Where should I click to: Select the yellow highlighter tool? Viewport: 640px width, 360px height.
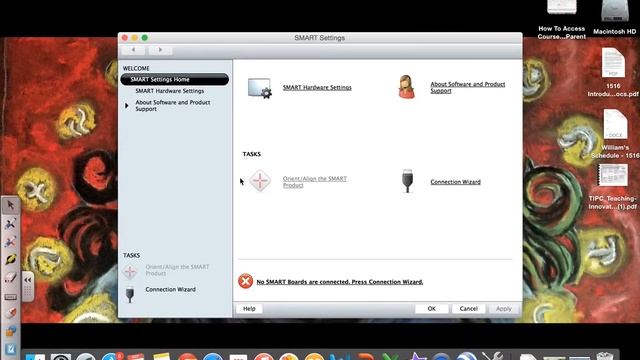point(10,260)
